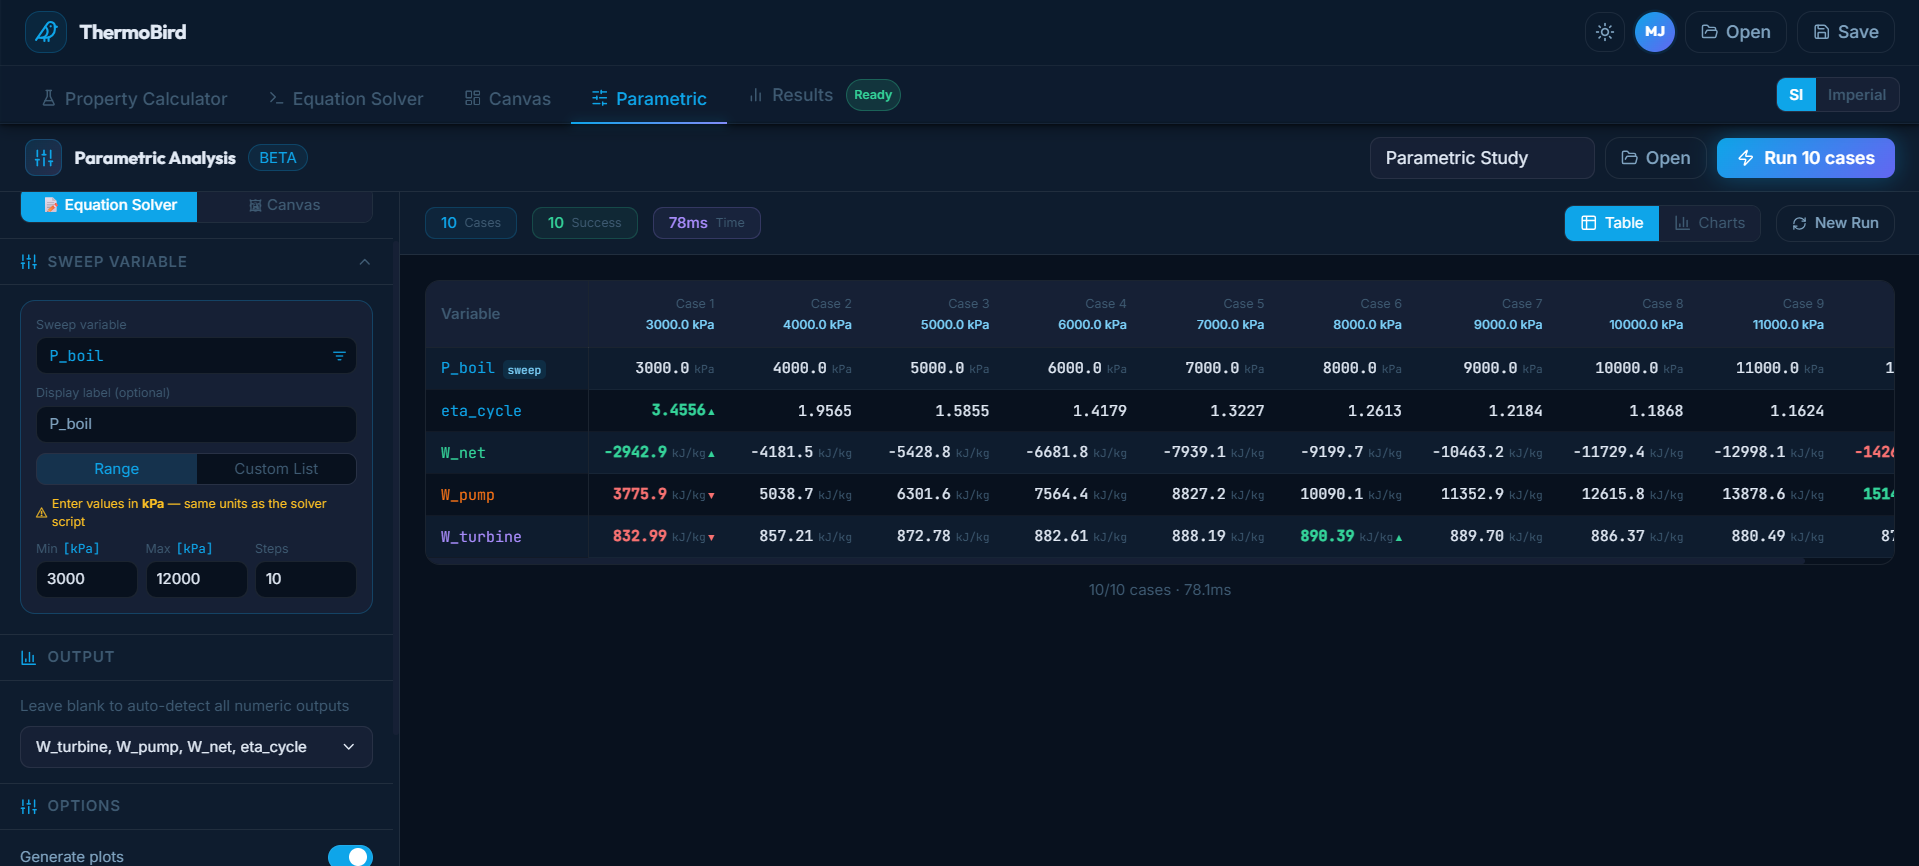Click W_pump value 3775.9

(x=640, y=494)
